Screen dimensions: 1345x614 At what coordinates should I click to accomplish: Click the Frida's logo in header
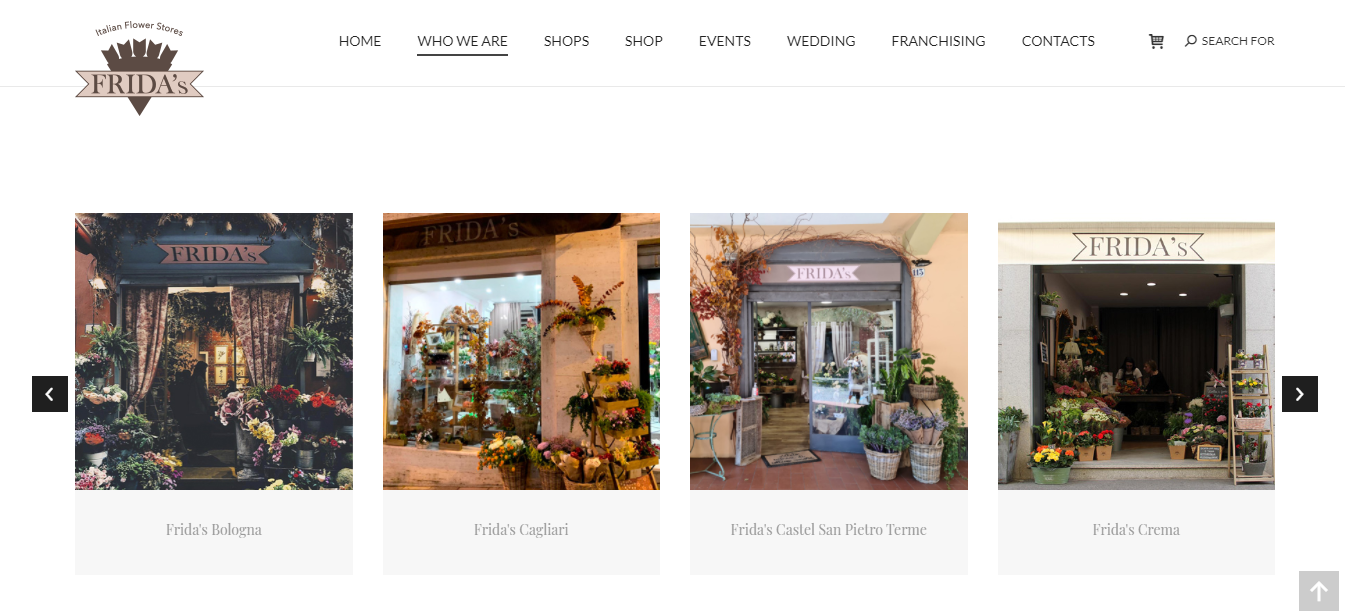point(139,68)
